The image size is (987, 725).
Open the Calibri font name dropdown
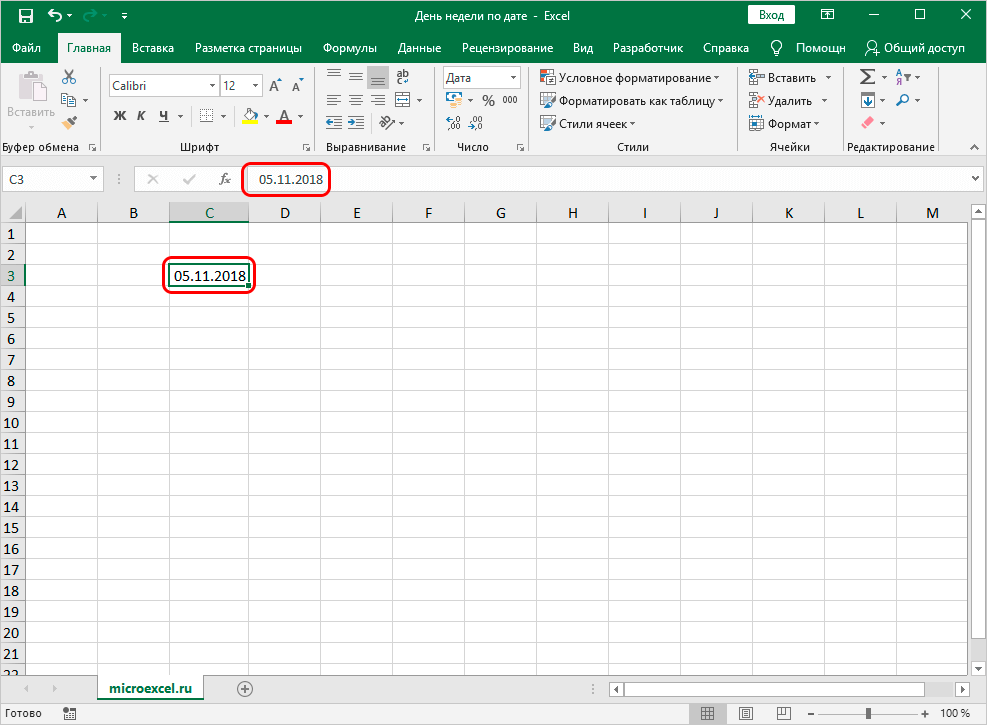coord(162,86)
